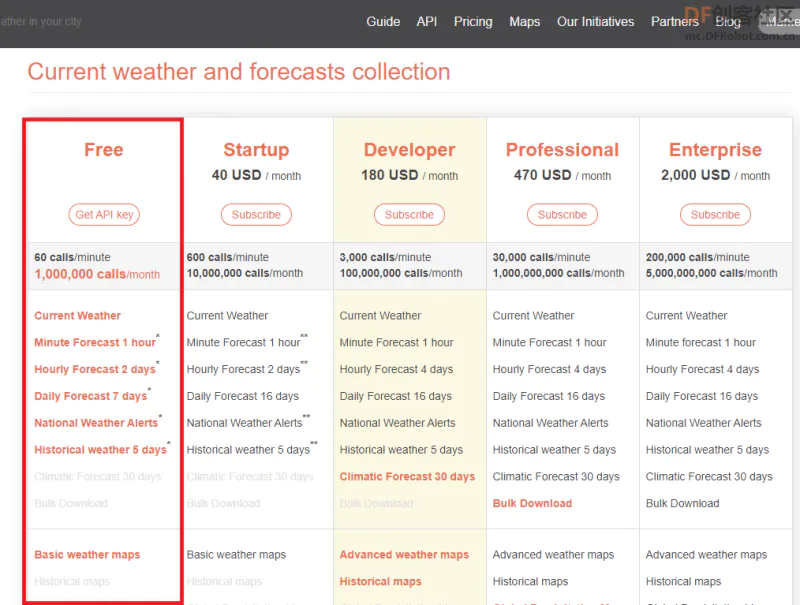This screenshot has width=800, height=605.
Task: Click the 600 calls/minute Startup limit
Action: tap(228, 257)
